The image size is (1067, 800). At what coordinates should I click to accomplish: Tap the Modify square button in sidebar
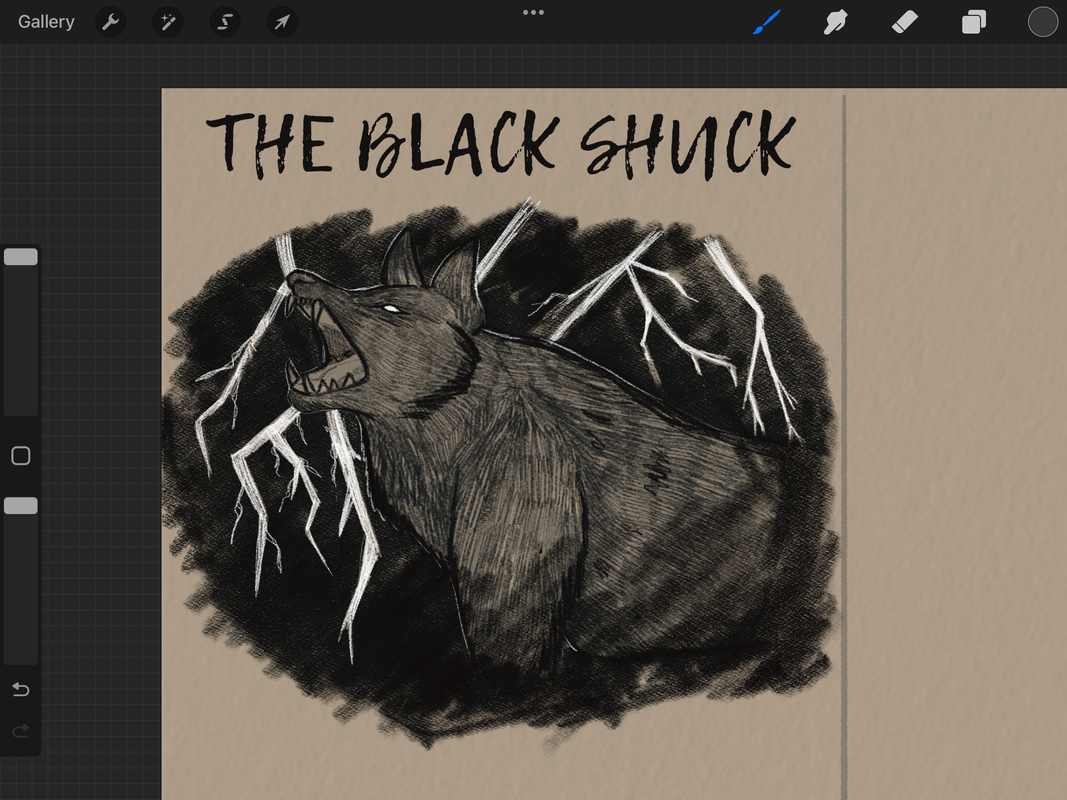coord(21,456)
